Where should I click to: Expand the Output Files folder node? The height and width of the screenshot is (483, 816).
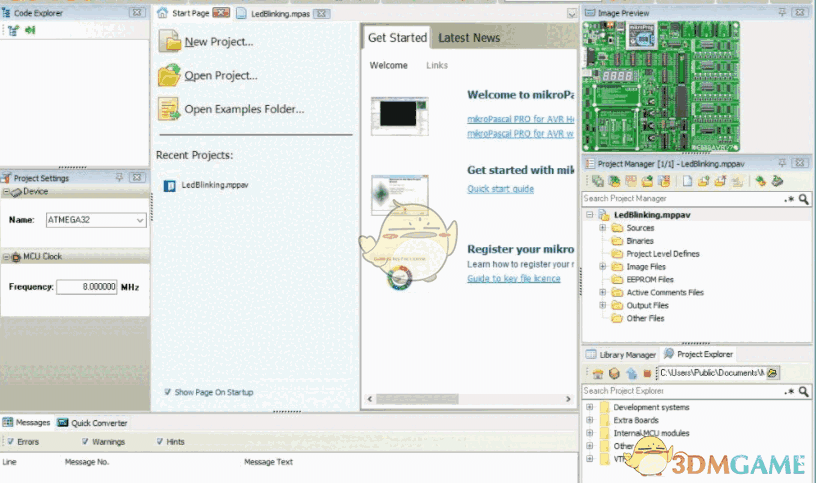[x=602, y=305]
